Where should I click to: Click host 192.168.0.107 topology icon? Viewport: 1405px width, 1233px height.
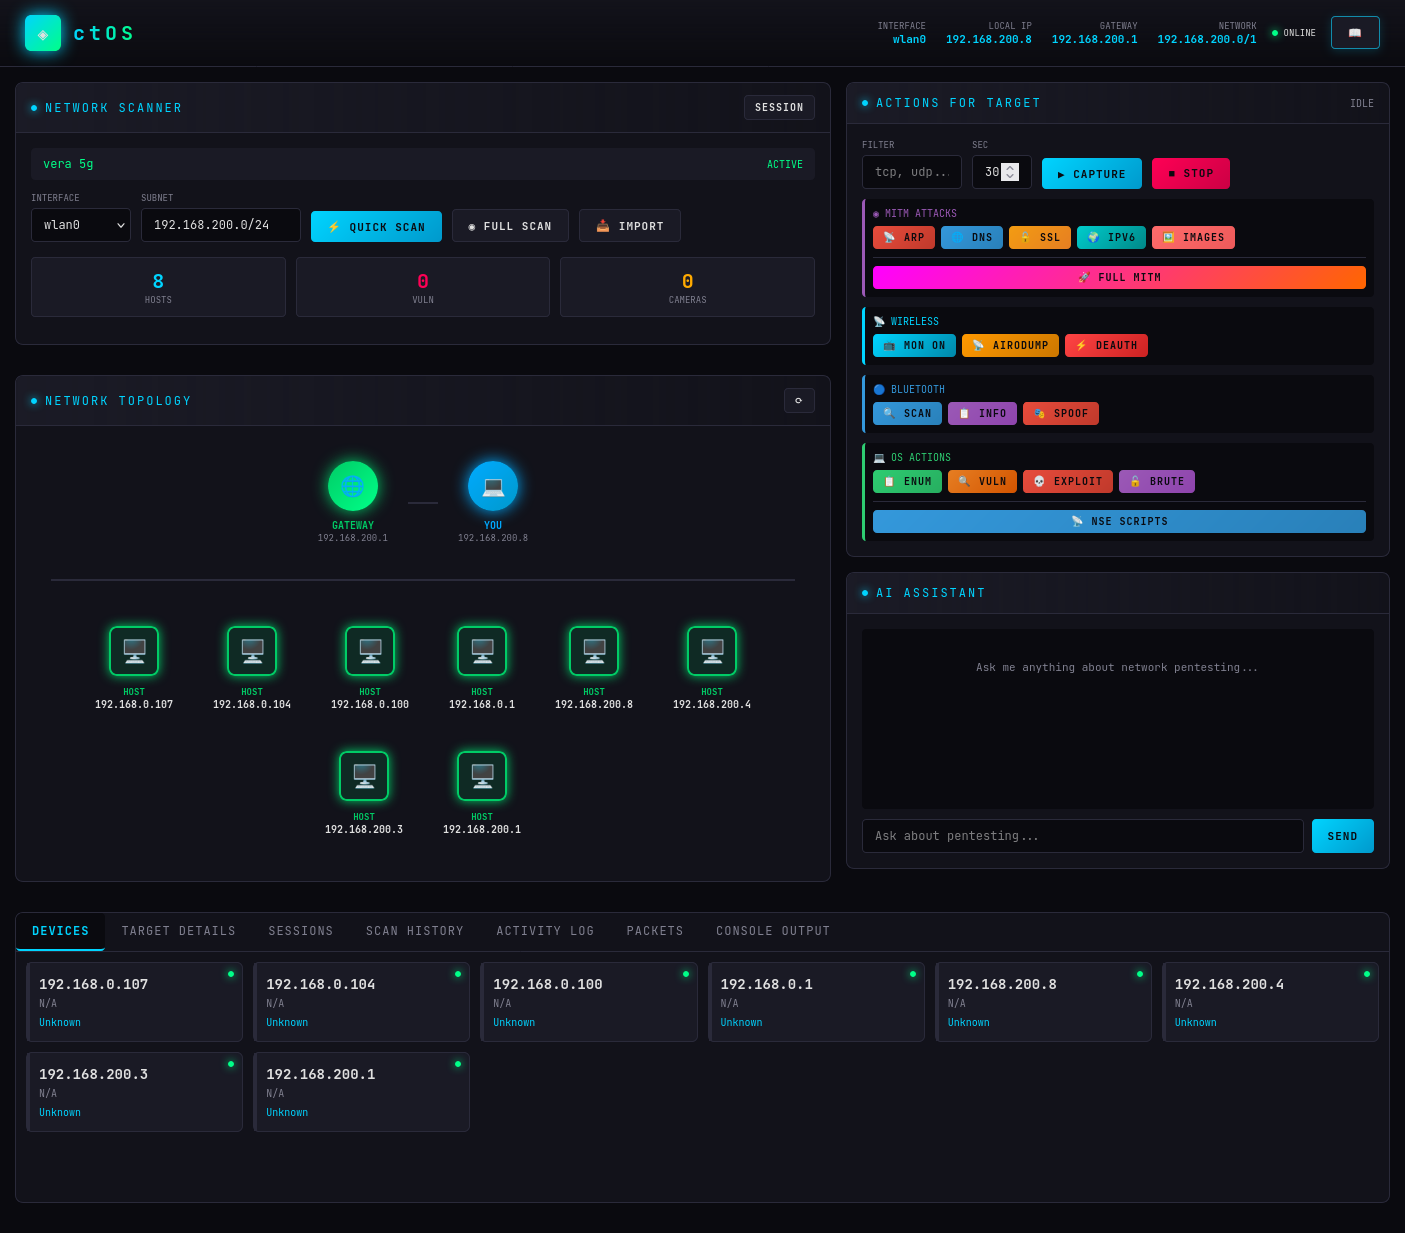point(134,651)
